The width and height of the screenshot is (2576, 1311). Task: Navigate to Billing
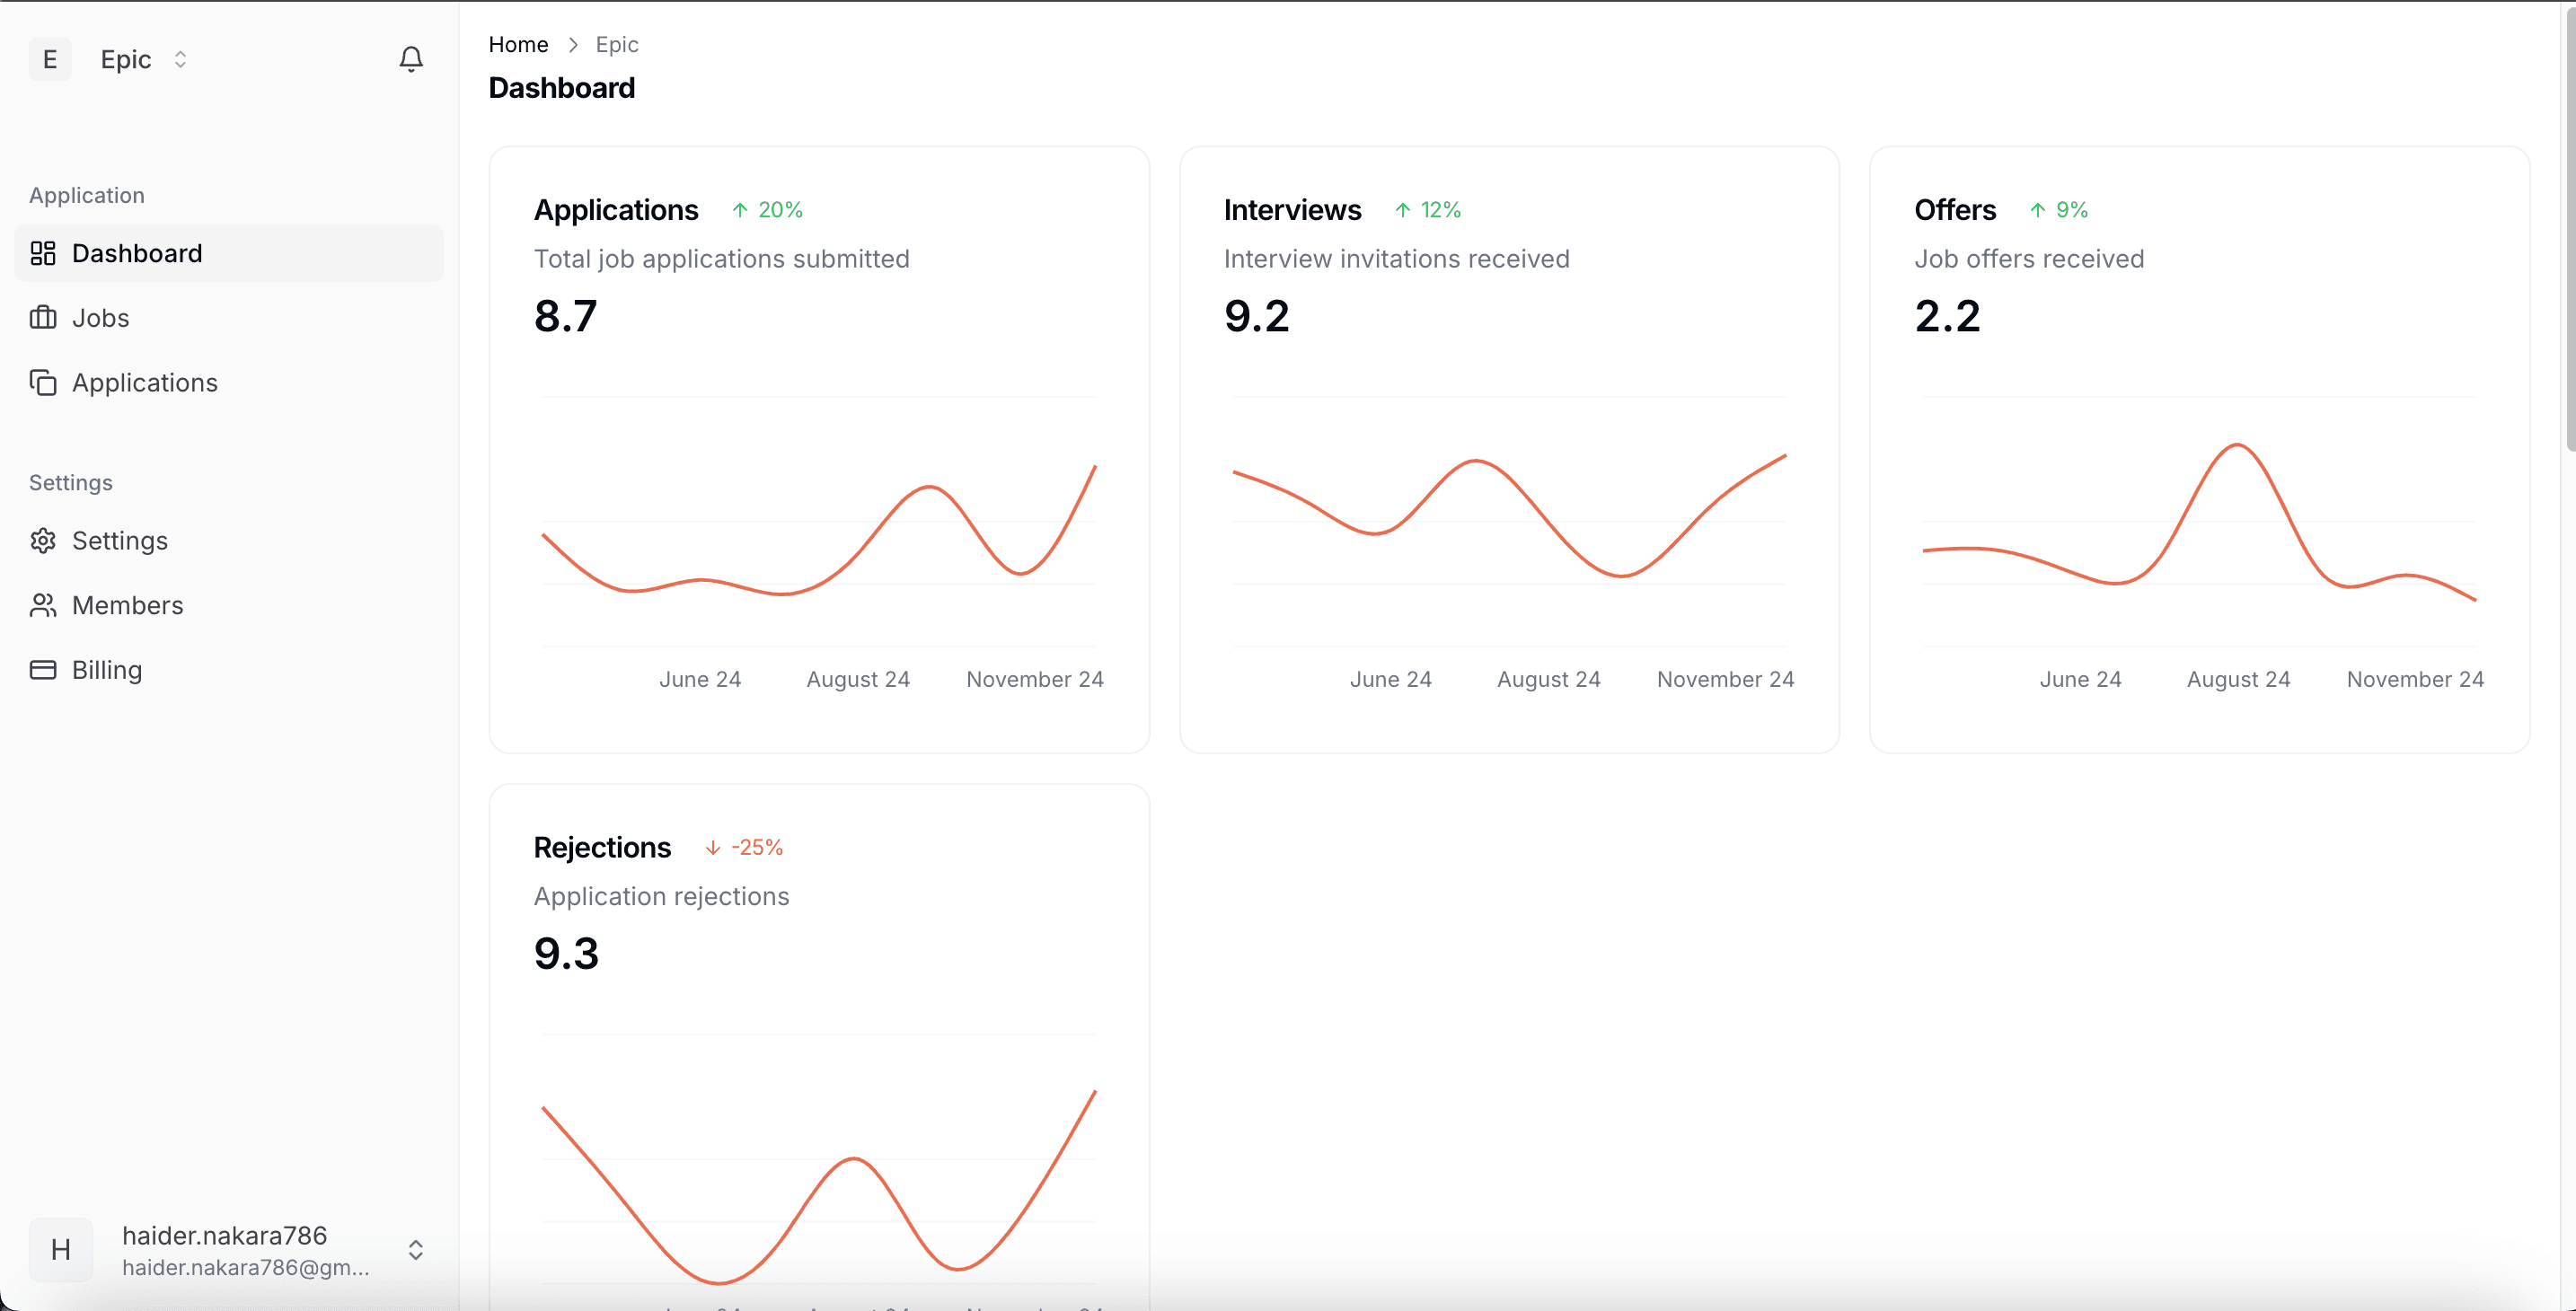[229, 669]
